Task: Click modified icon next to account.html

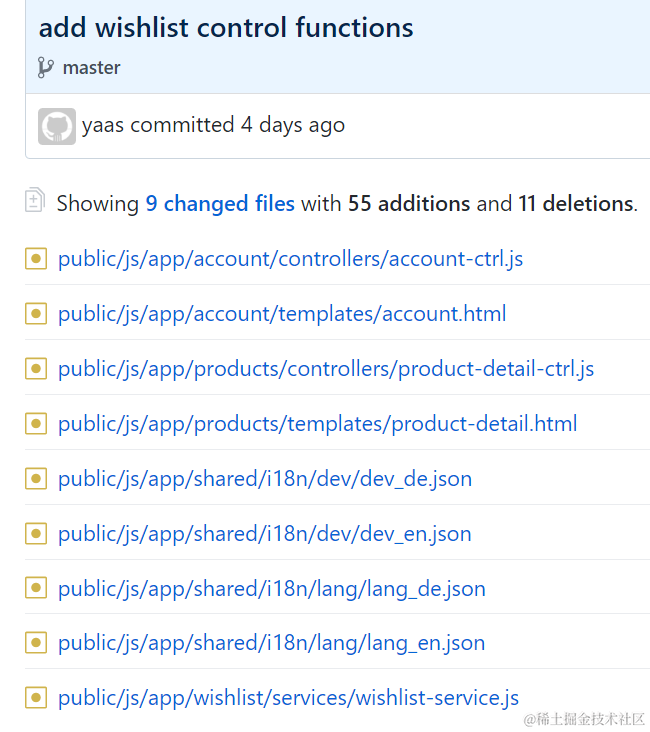Action: coord(36,314)
